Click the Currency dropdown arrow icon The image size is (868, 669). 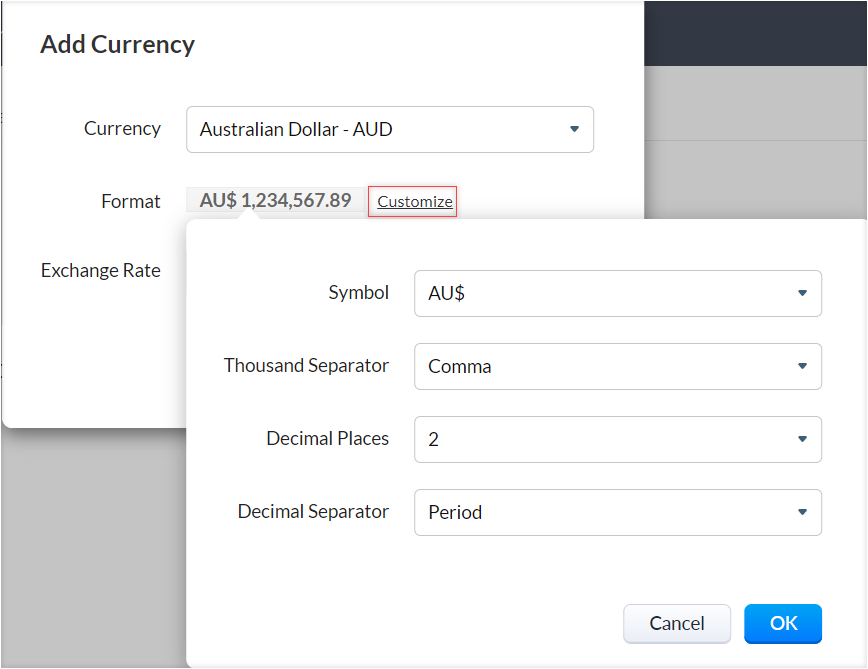point(574,129)
